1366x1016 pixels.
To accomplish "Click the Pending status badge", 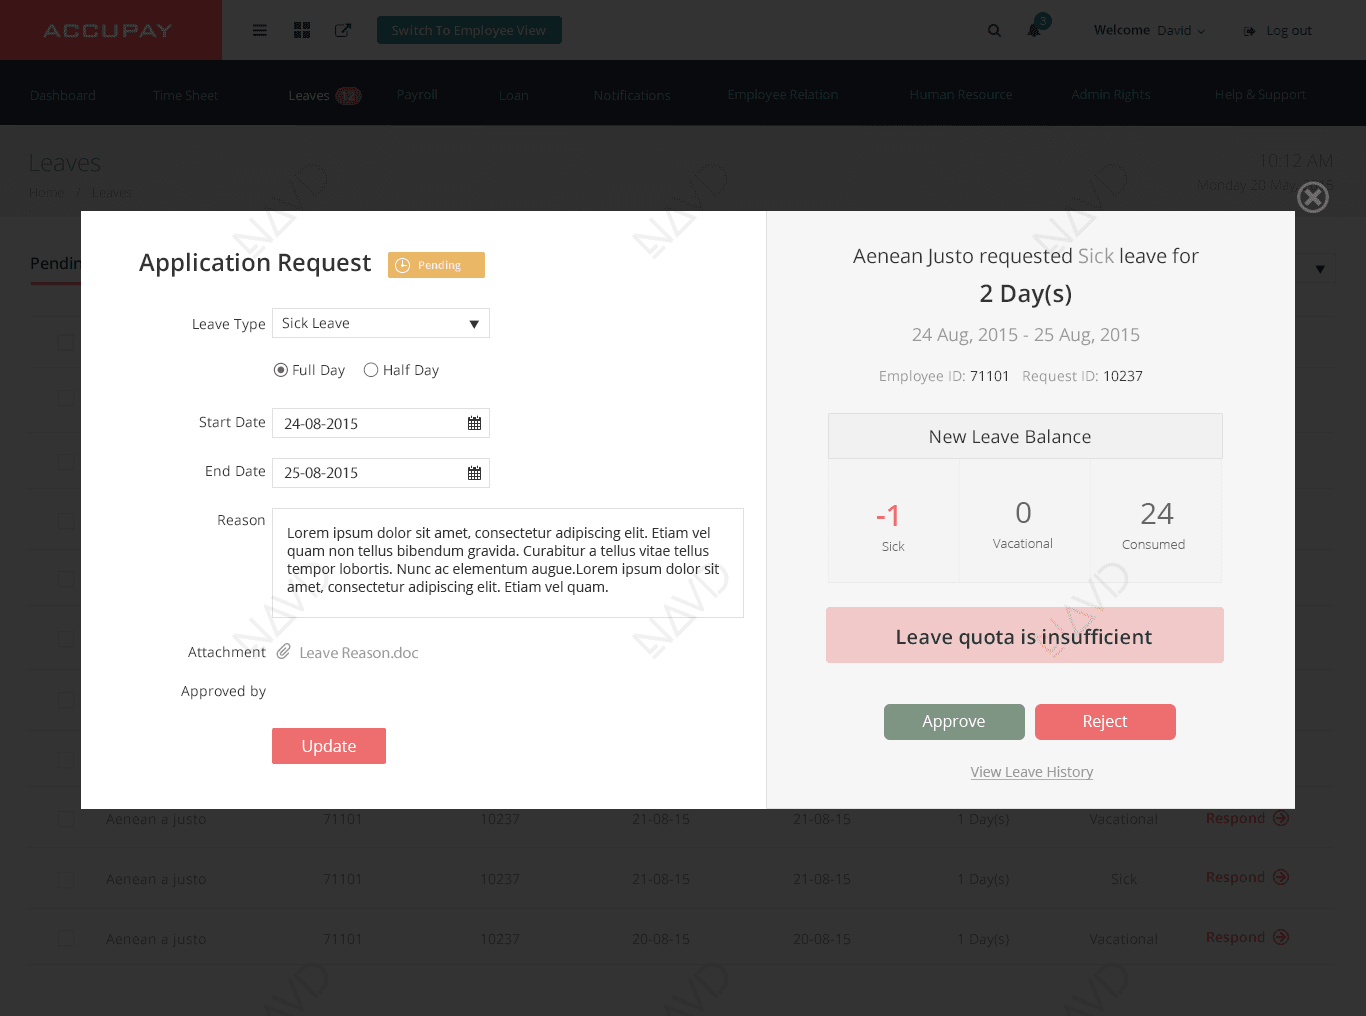I will (x=436, y=265).
